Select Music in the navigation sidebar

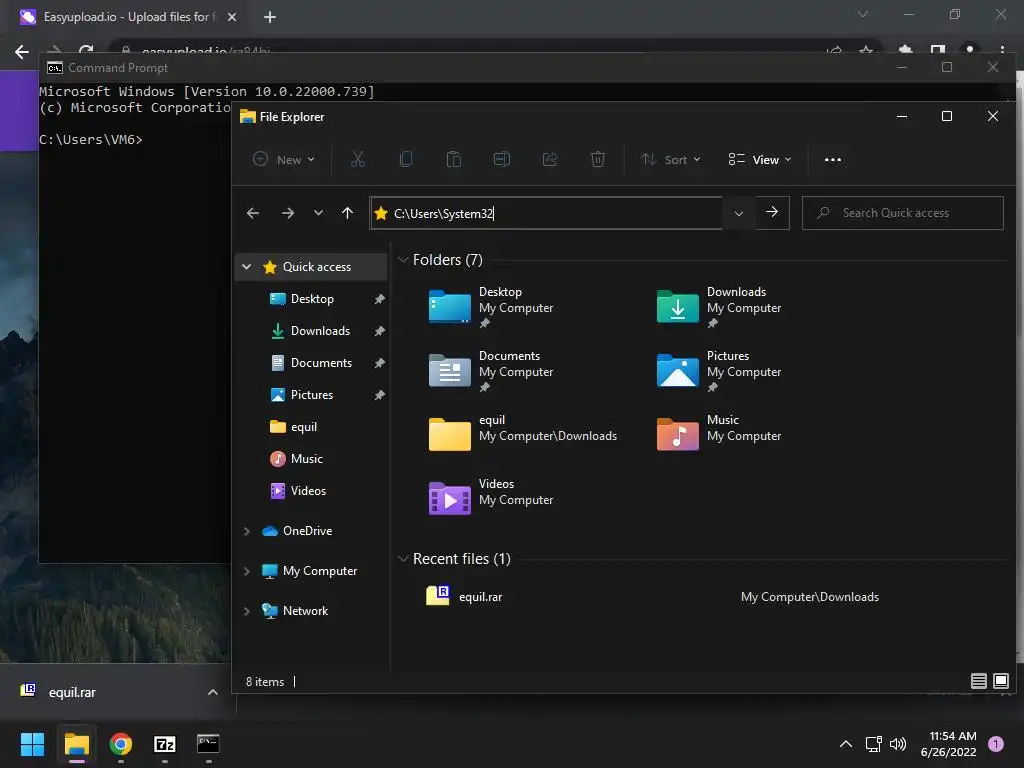(x=307, y=459)
